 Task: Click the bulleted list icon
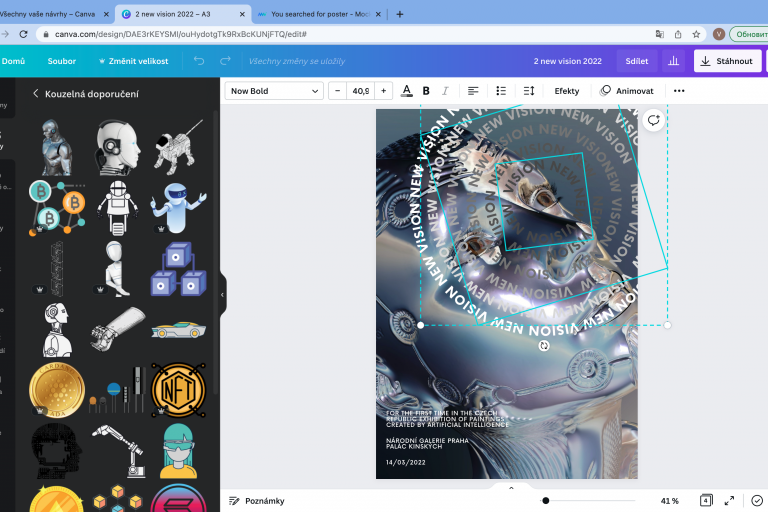point(501,91)
